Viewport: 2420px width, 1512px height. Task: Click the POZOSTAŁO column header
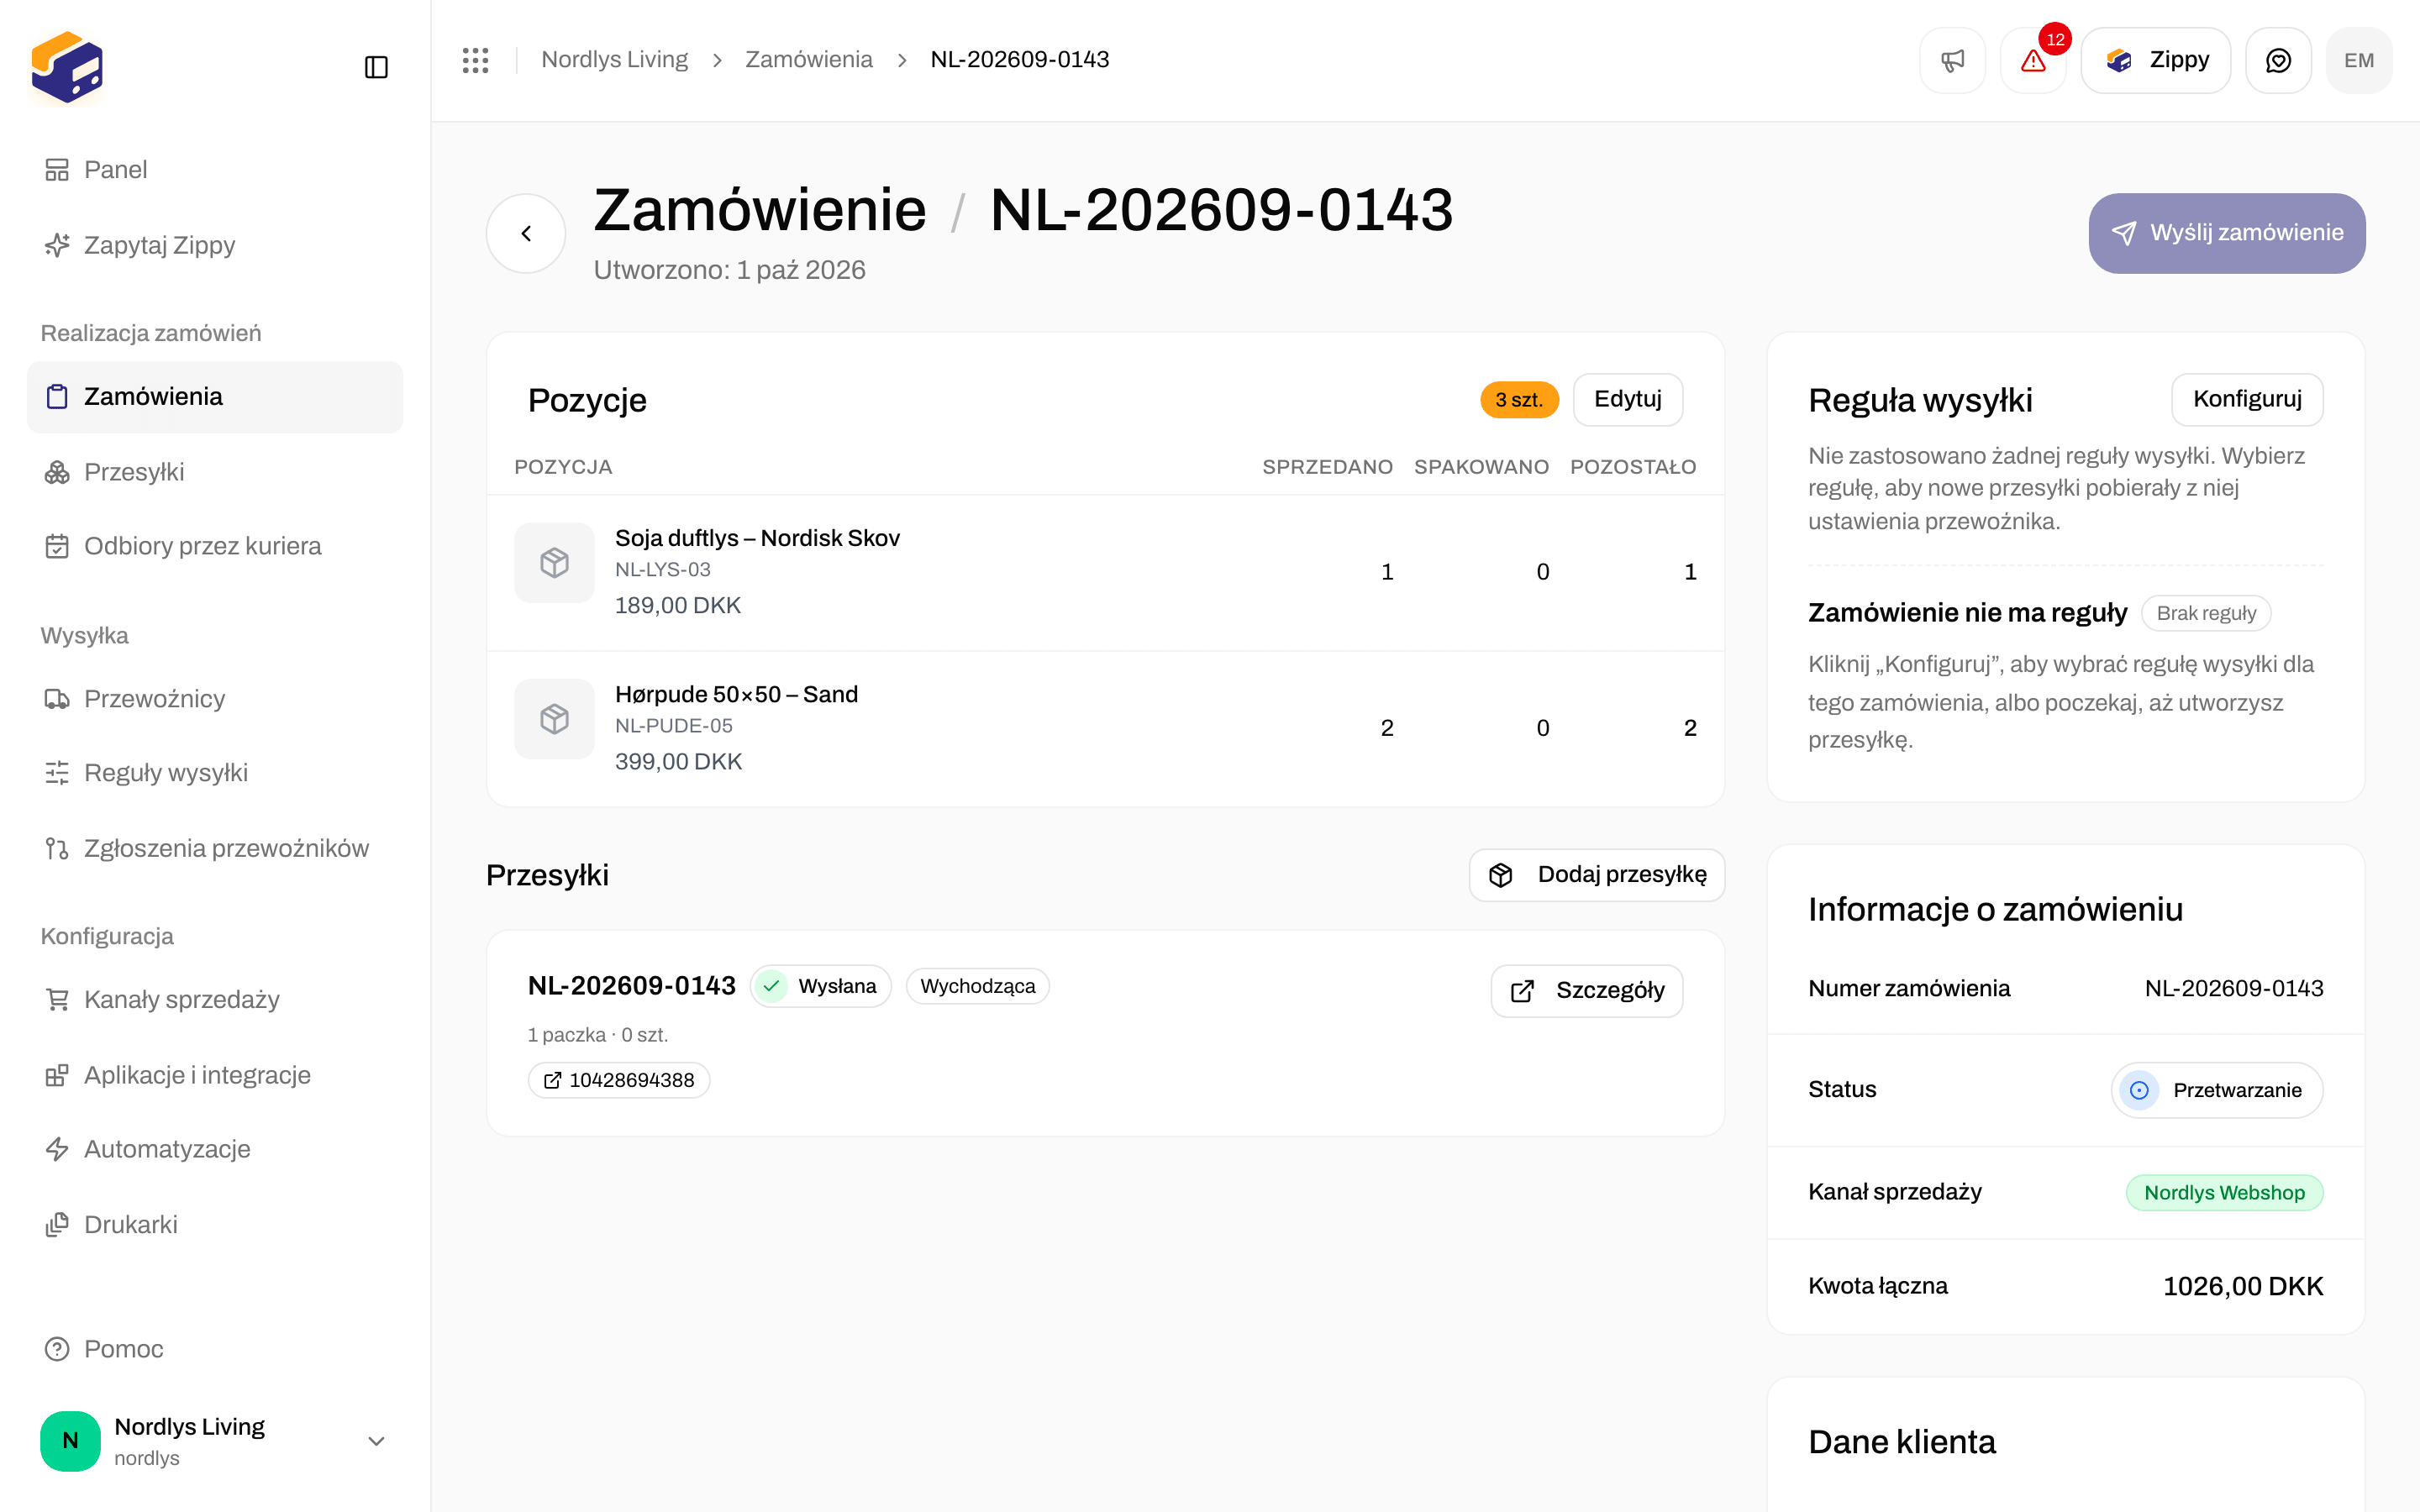[x=1632, y=467]
